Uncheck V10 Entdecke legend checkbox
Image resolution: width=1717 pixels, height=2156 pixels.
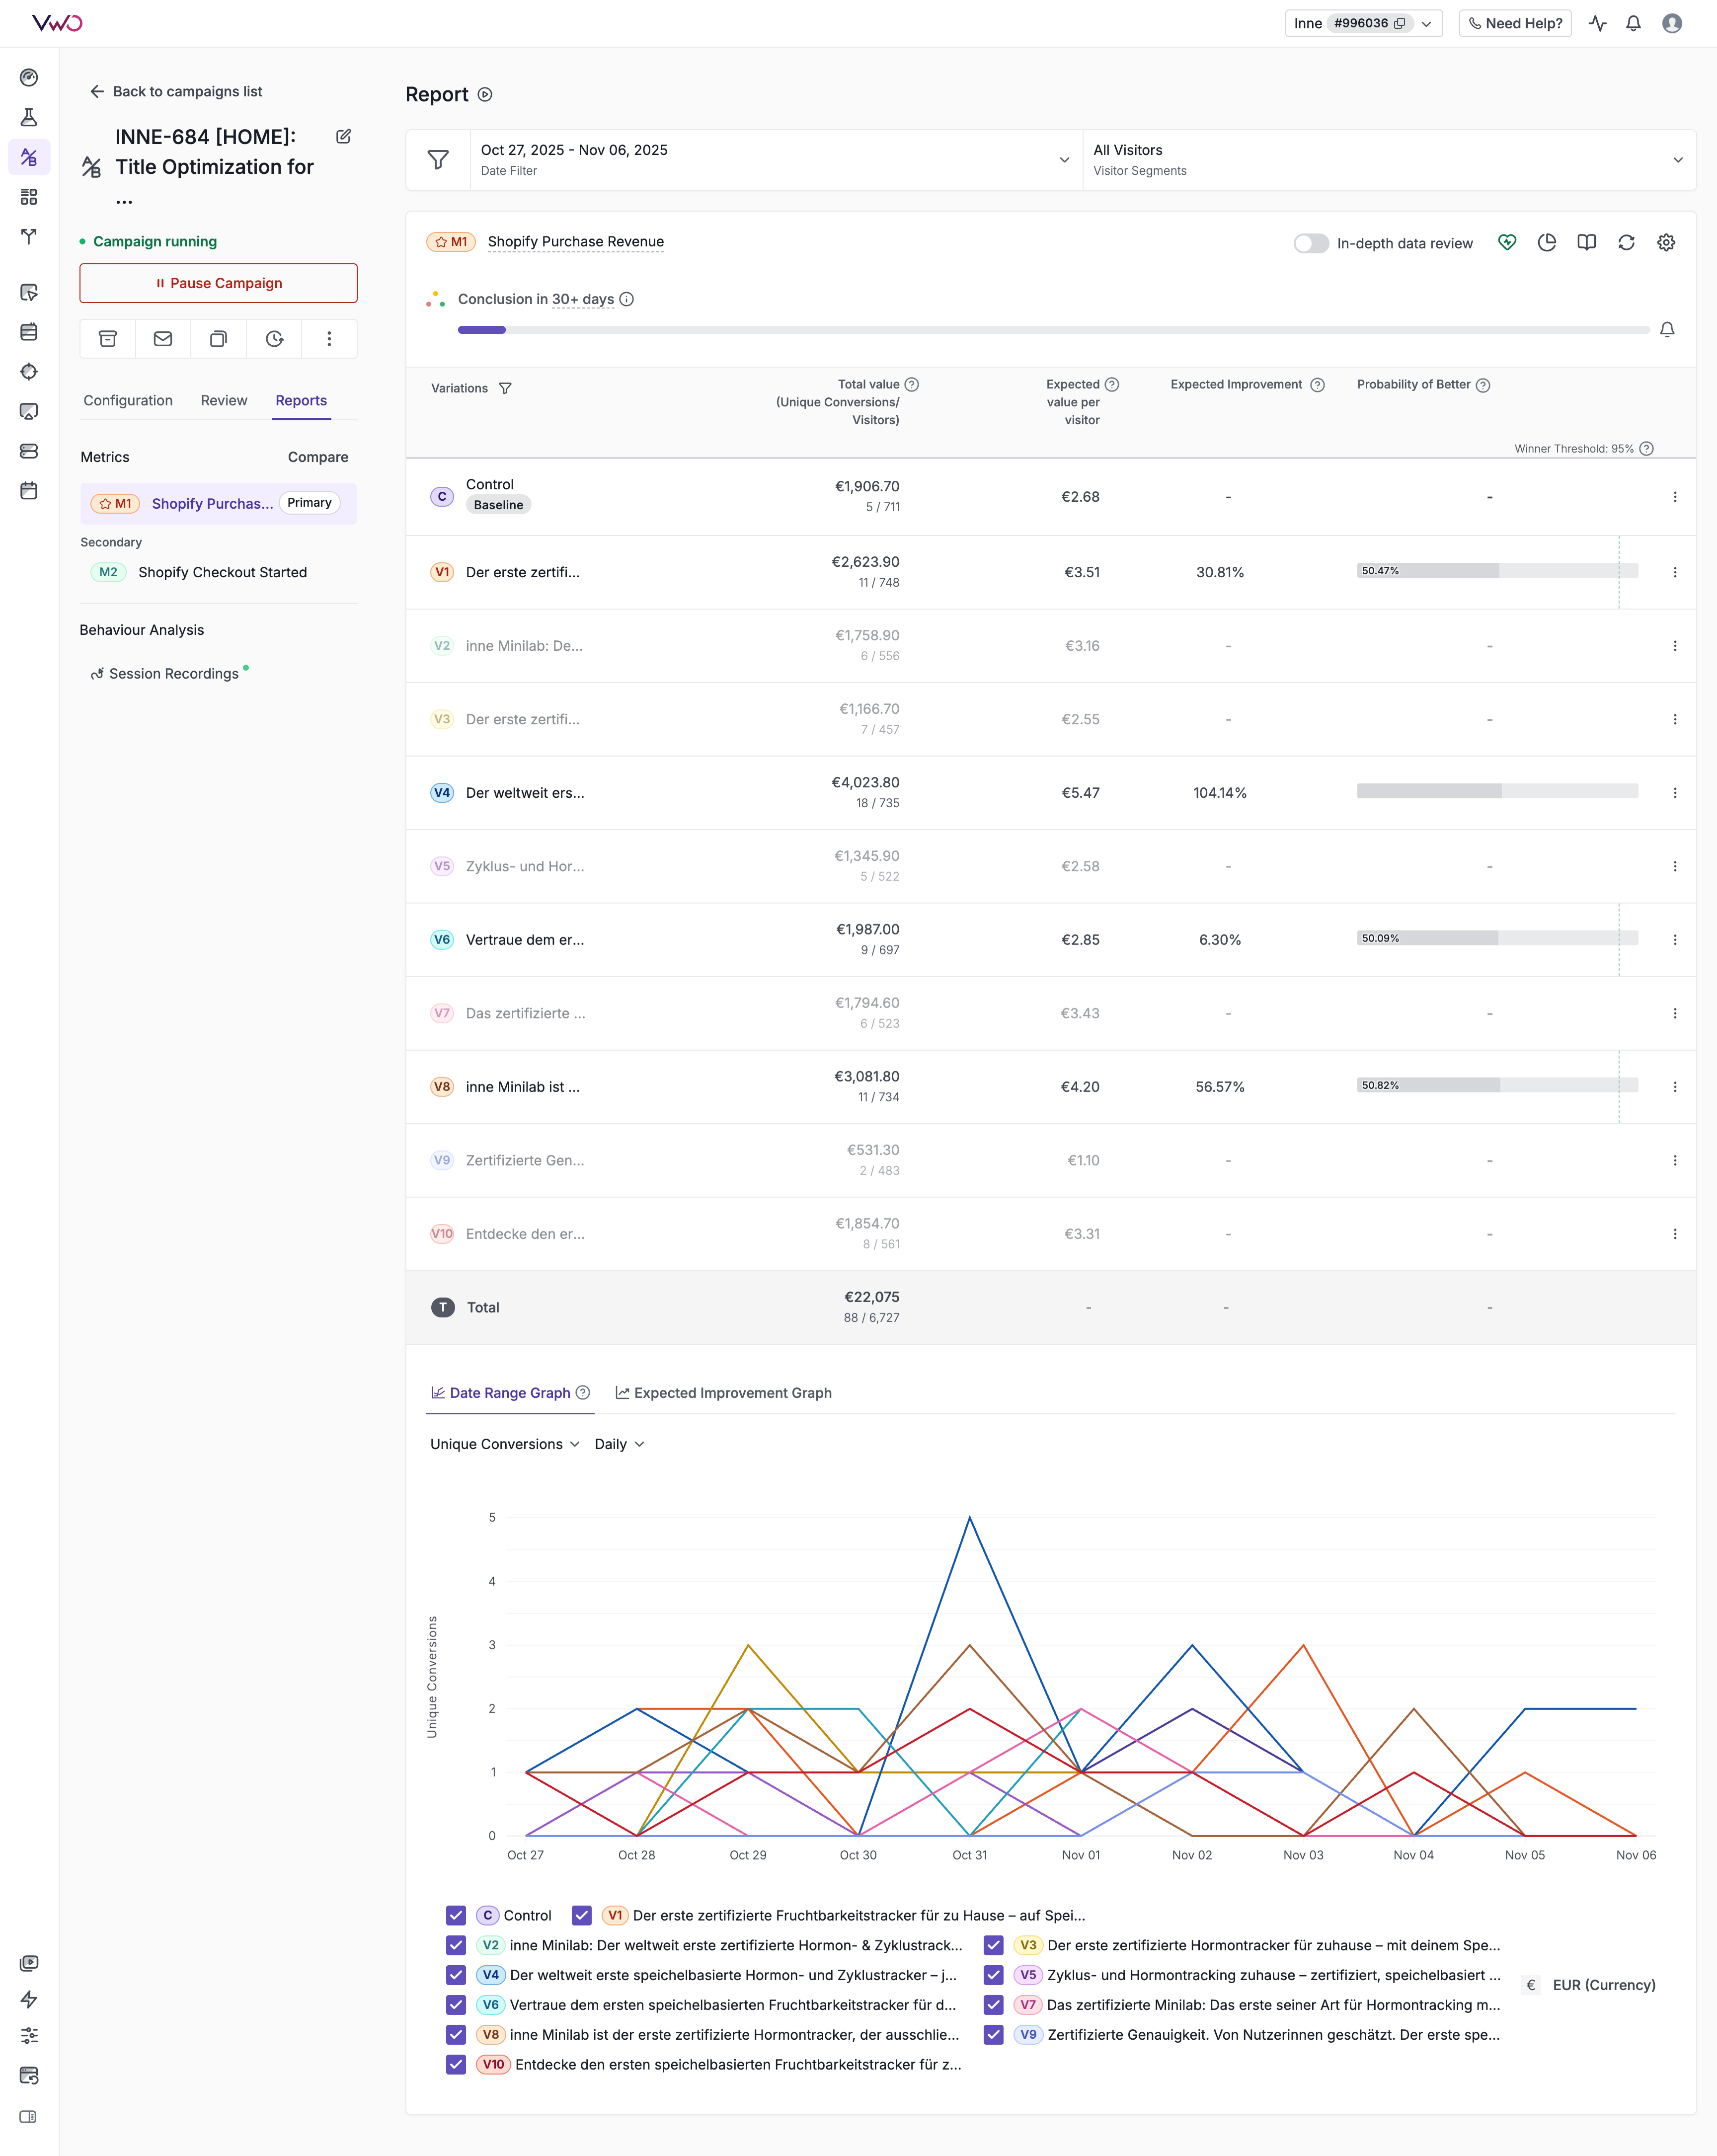pos(456,2064)
